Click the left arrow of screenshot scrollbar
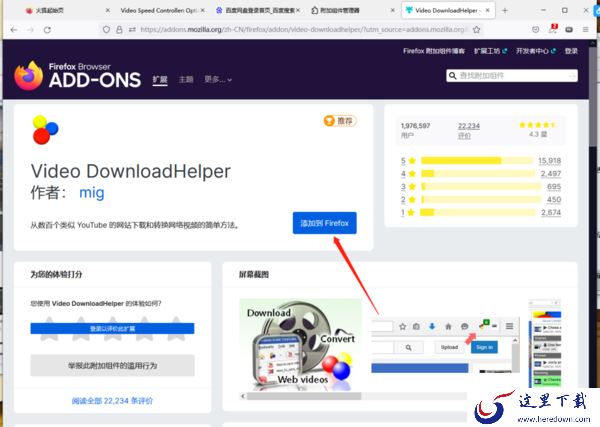The image size is (600, 427). (x=243, y=396)
